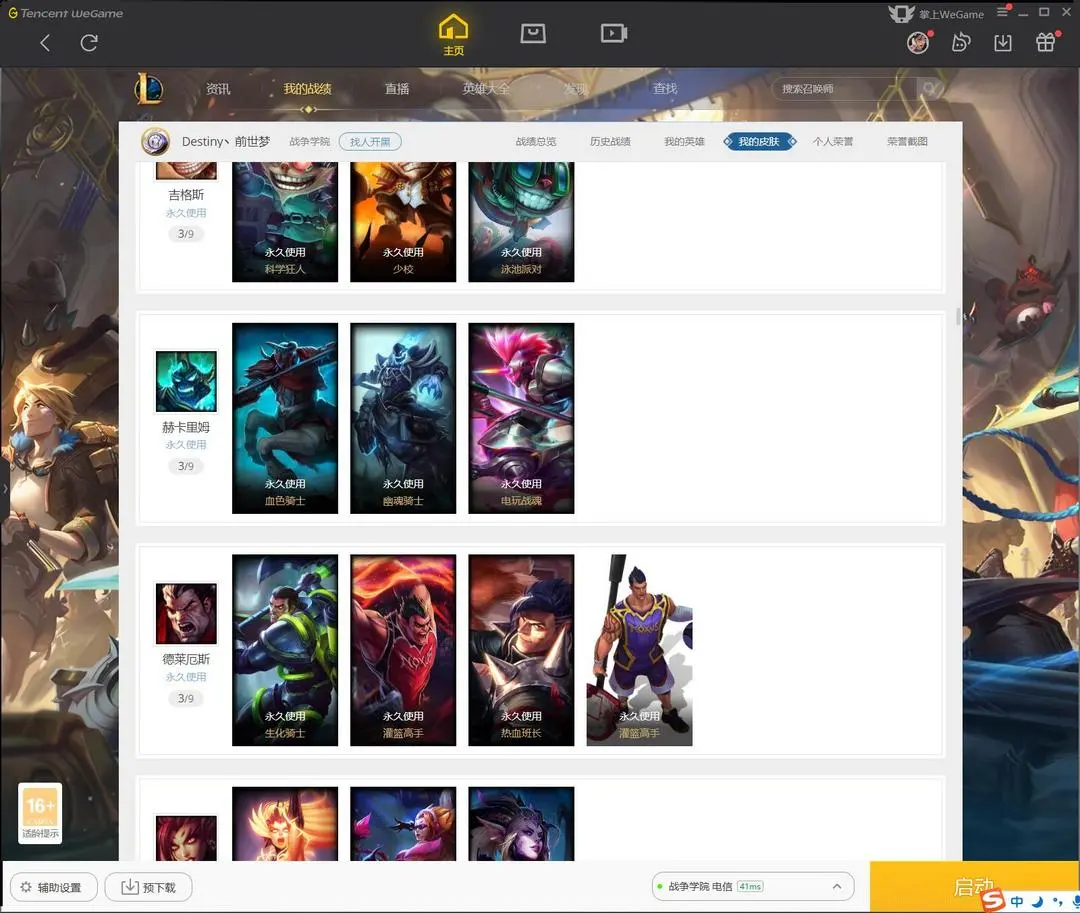Open the user avatar in top bar

[917, 43]
